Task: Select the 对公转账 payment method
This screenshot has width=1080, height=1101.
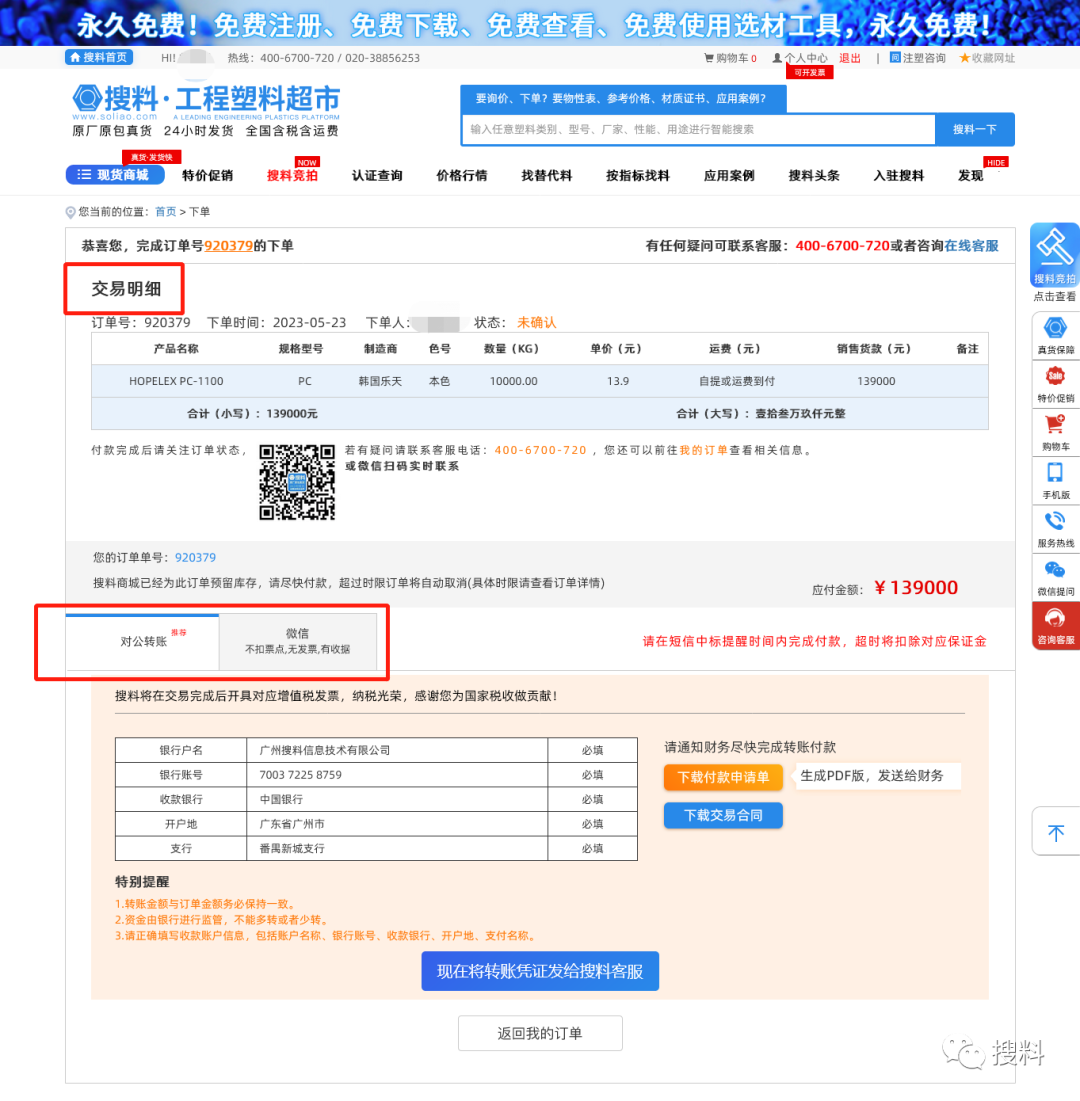Action: click(x=144, y=643)
